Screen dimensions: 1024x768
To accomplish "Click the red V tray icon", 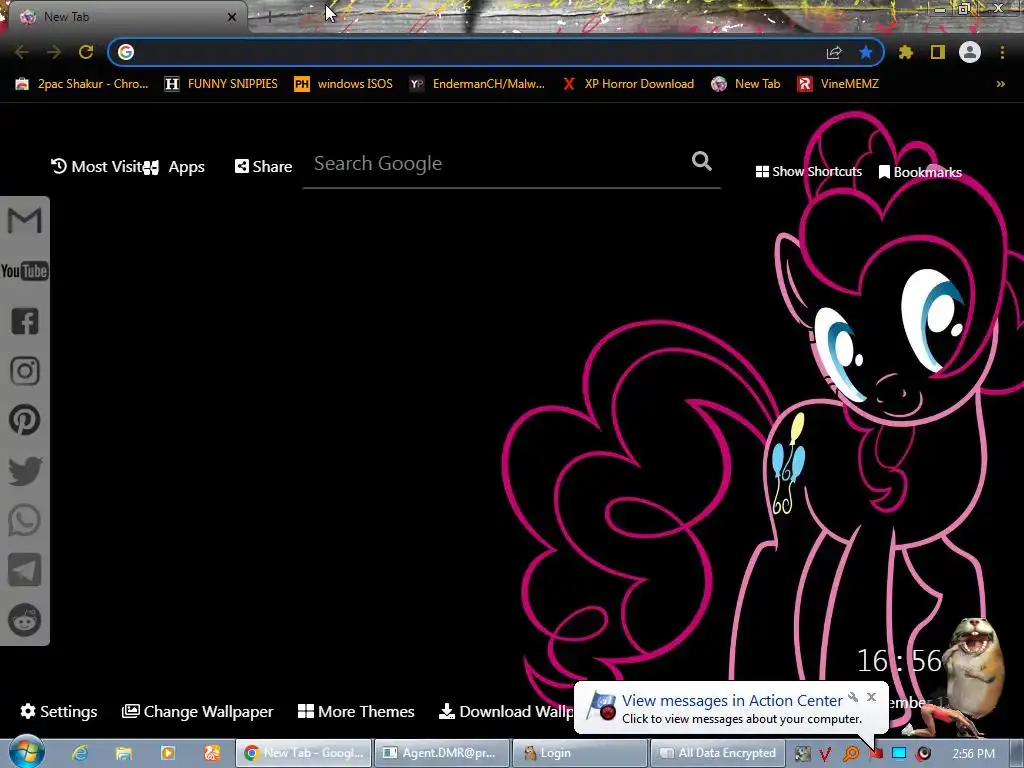I will [x=825, y=754].
